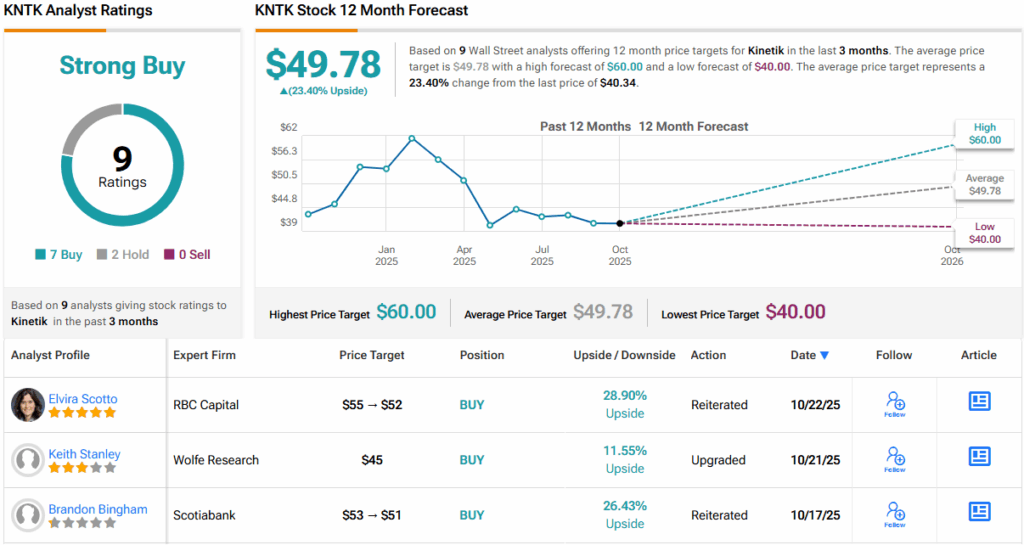This screenshot has height=545, width=1024.
Task: Click the High $60.00 forecast label
Action: coord(984,134)
